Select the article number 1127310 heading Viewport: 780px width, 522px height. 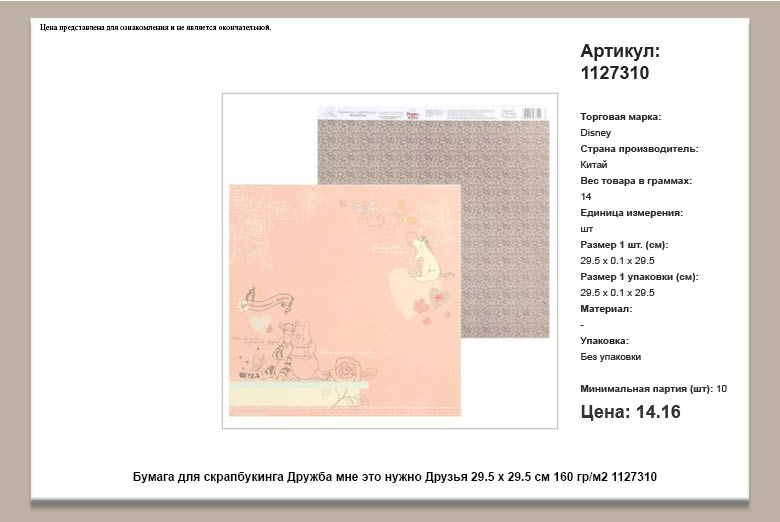tap(620, 62)
